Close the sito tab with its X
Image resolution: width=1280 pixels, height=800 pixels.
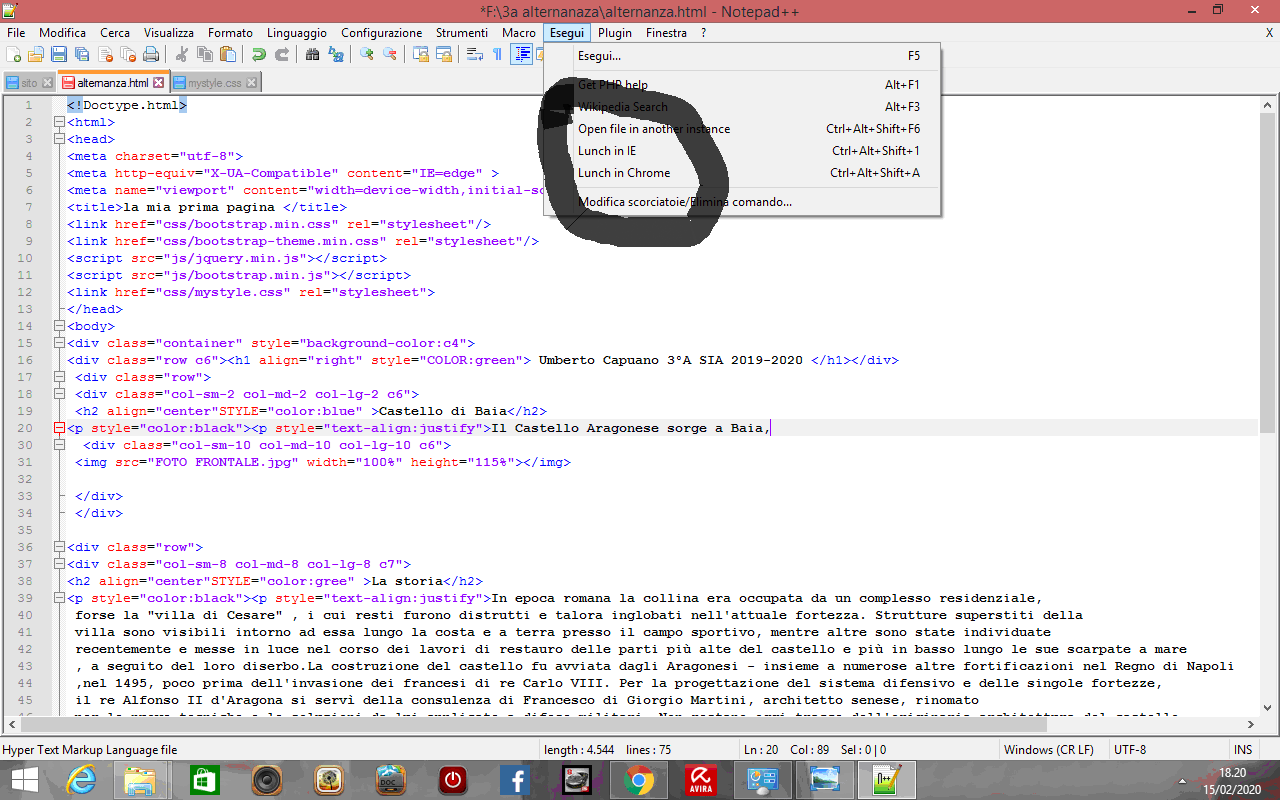(x=47, y=83)
